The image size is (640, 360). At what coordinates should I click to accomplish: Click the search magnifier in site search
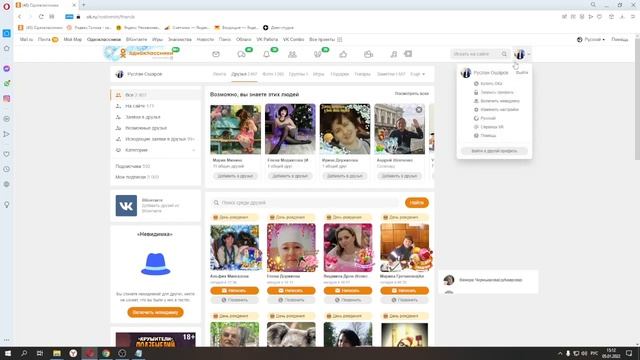pos(504,54)
